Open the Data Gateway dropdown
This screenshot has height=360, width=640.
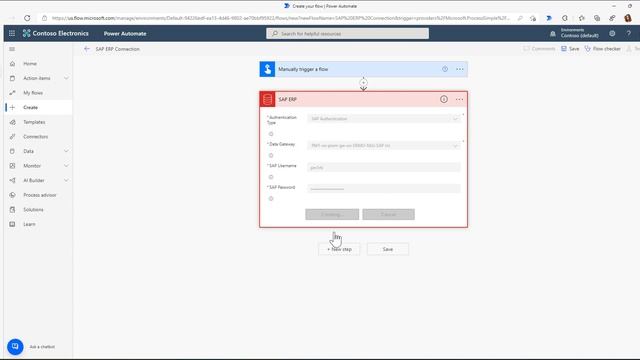tap(384, 145)
